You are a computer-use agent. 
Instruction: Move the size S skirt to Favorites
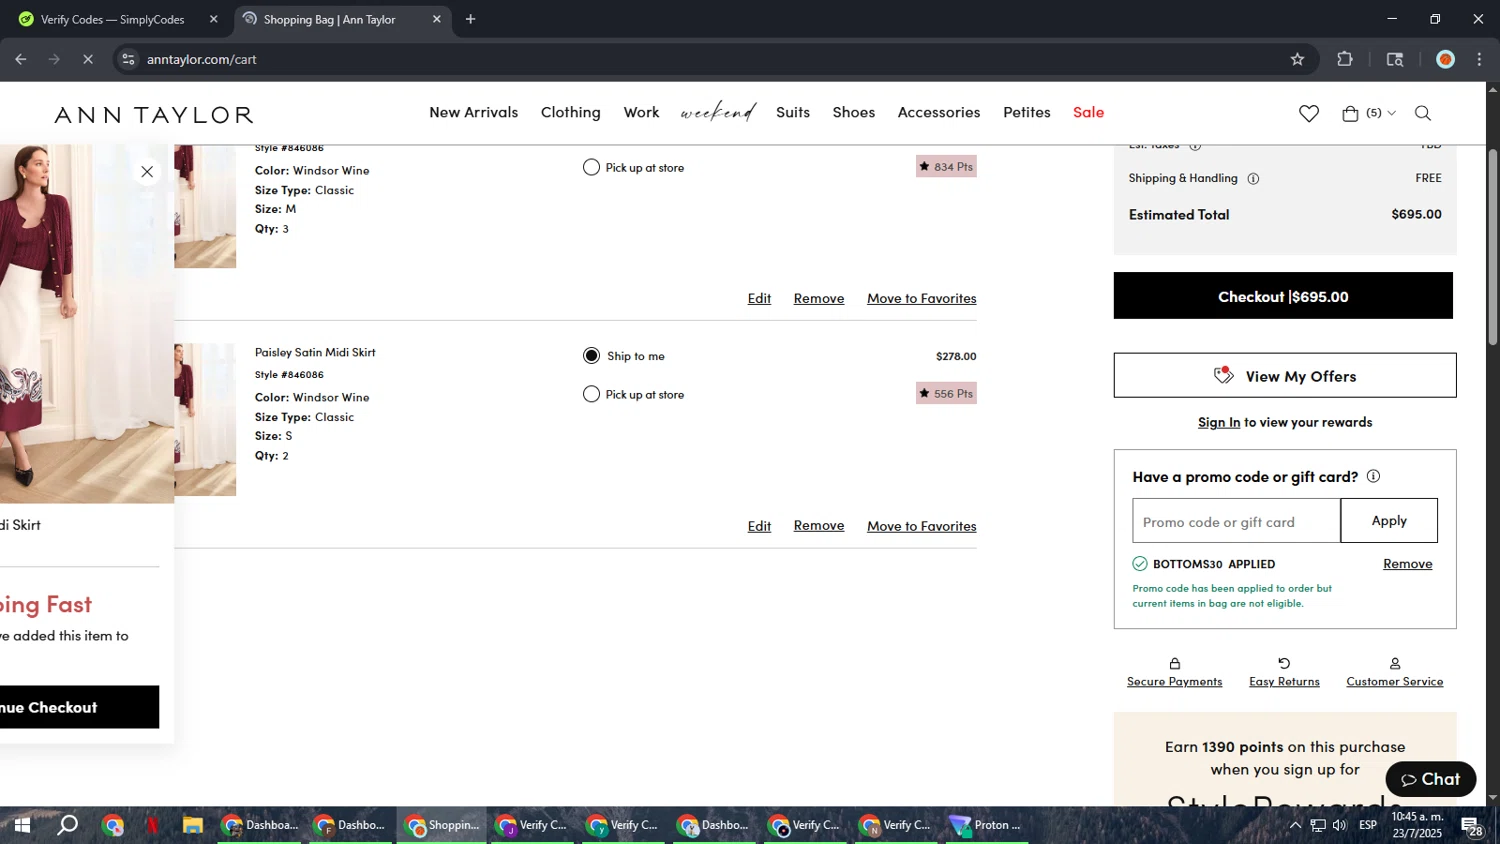pos(922,526)
